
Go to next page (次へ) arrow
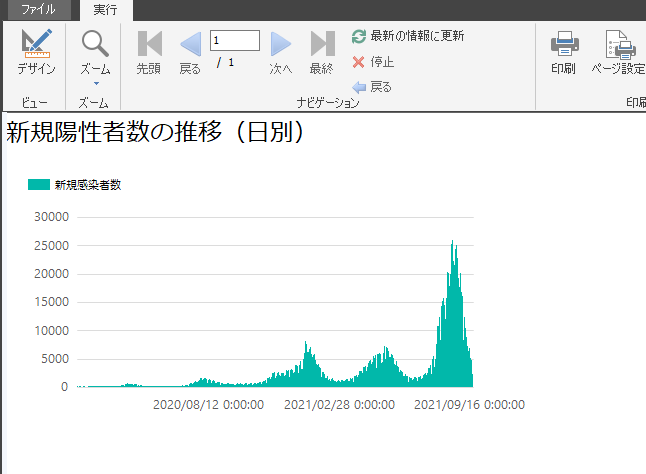point(281,43)
